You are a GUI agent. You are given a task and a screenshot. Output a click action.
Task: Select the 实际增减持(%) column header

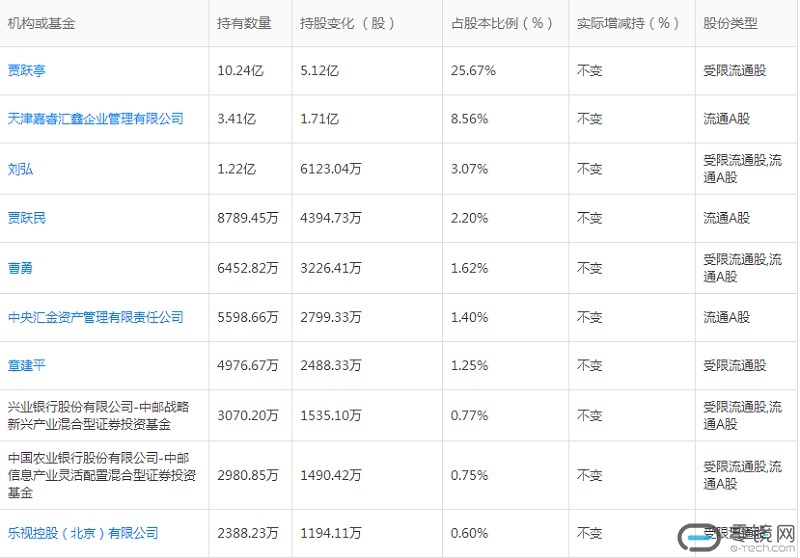[x=628, y=23]
